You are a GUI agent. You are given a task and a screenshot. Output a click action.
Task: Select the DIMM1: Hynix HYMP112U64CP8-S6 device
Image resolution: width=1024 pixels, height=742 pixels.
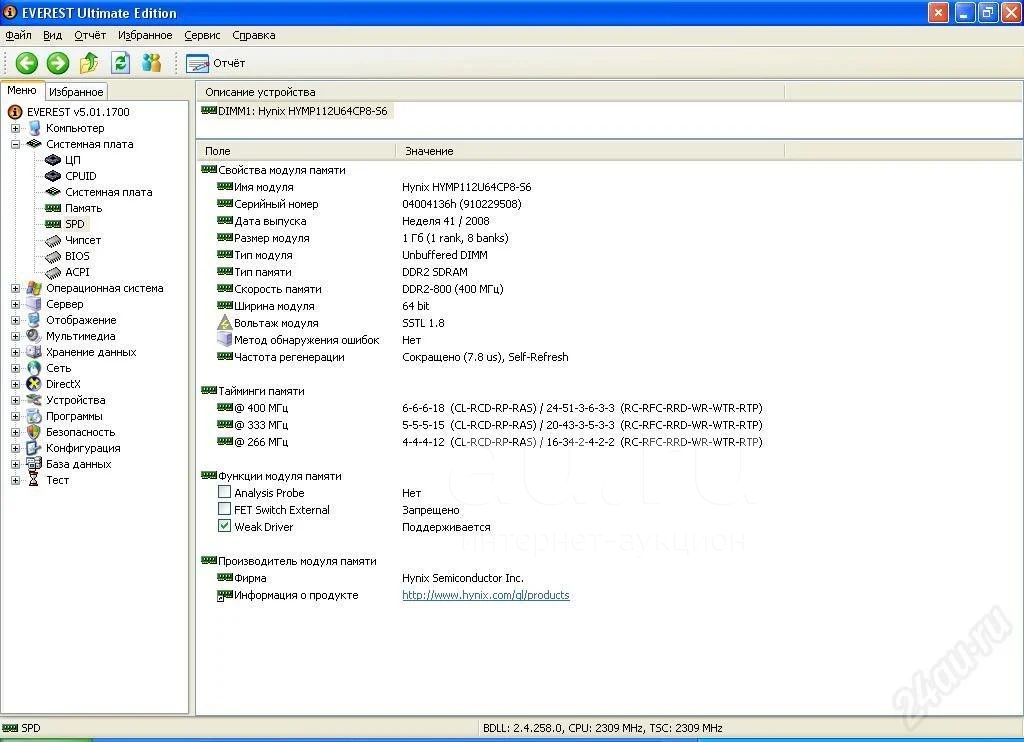tap(295, 111)
